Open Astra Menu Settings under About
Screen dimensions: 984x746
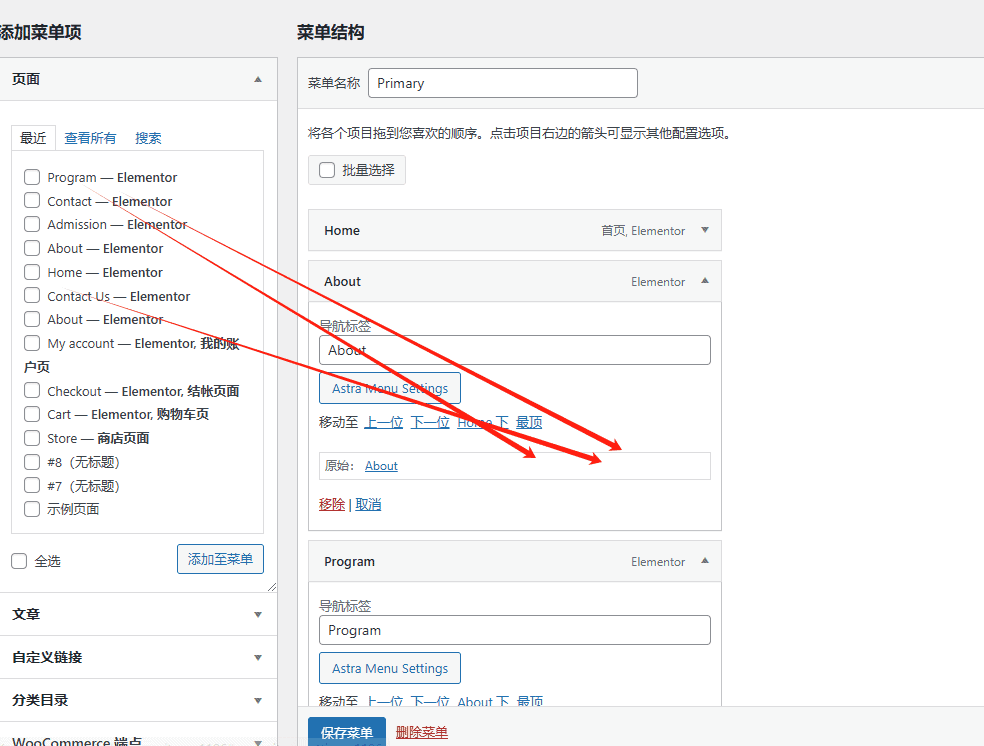390,388
